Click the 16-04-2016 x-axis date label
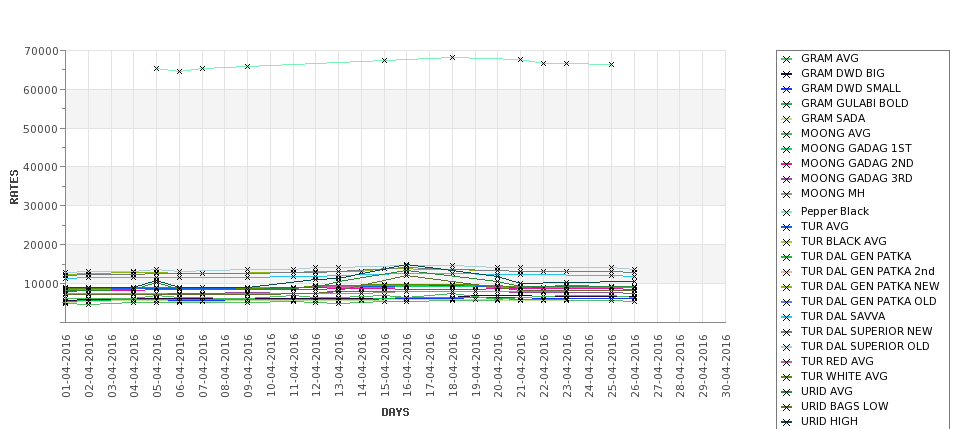975x429 pixels. [407, 366]
